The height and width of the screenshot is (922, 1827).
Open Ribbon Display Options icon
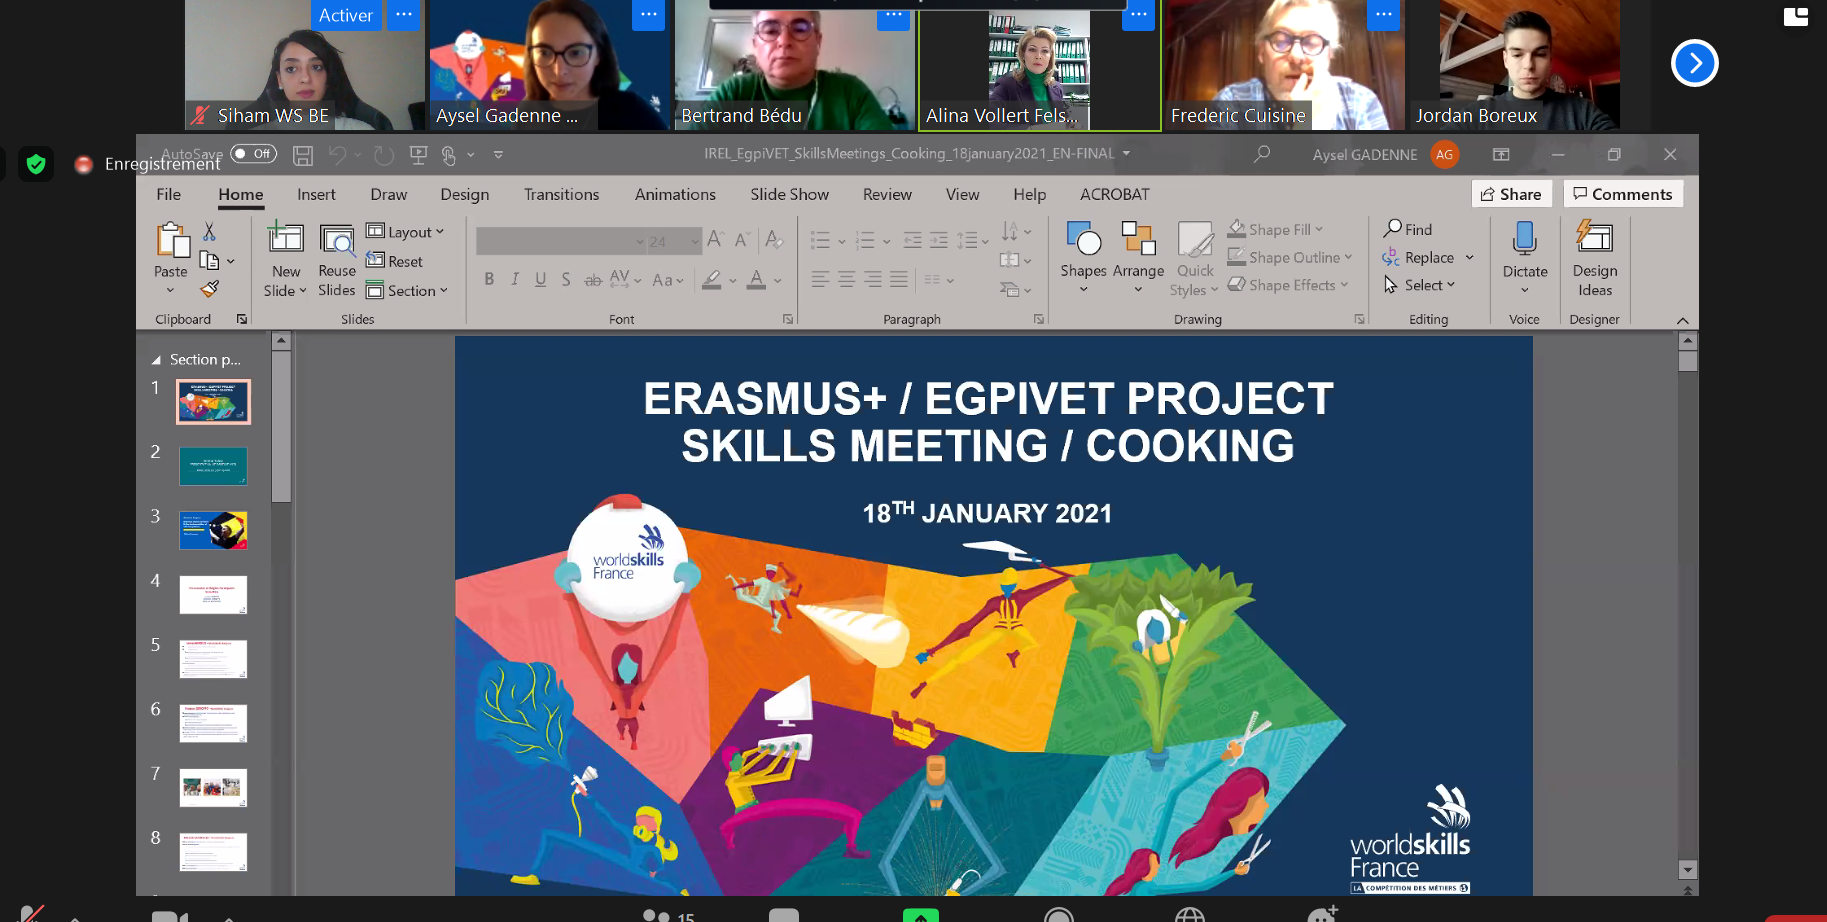(1501, 154)
